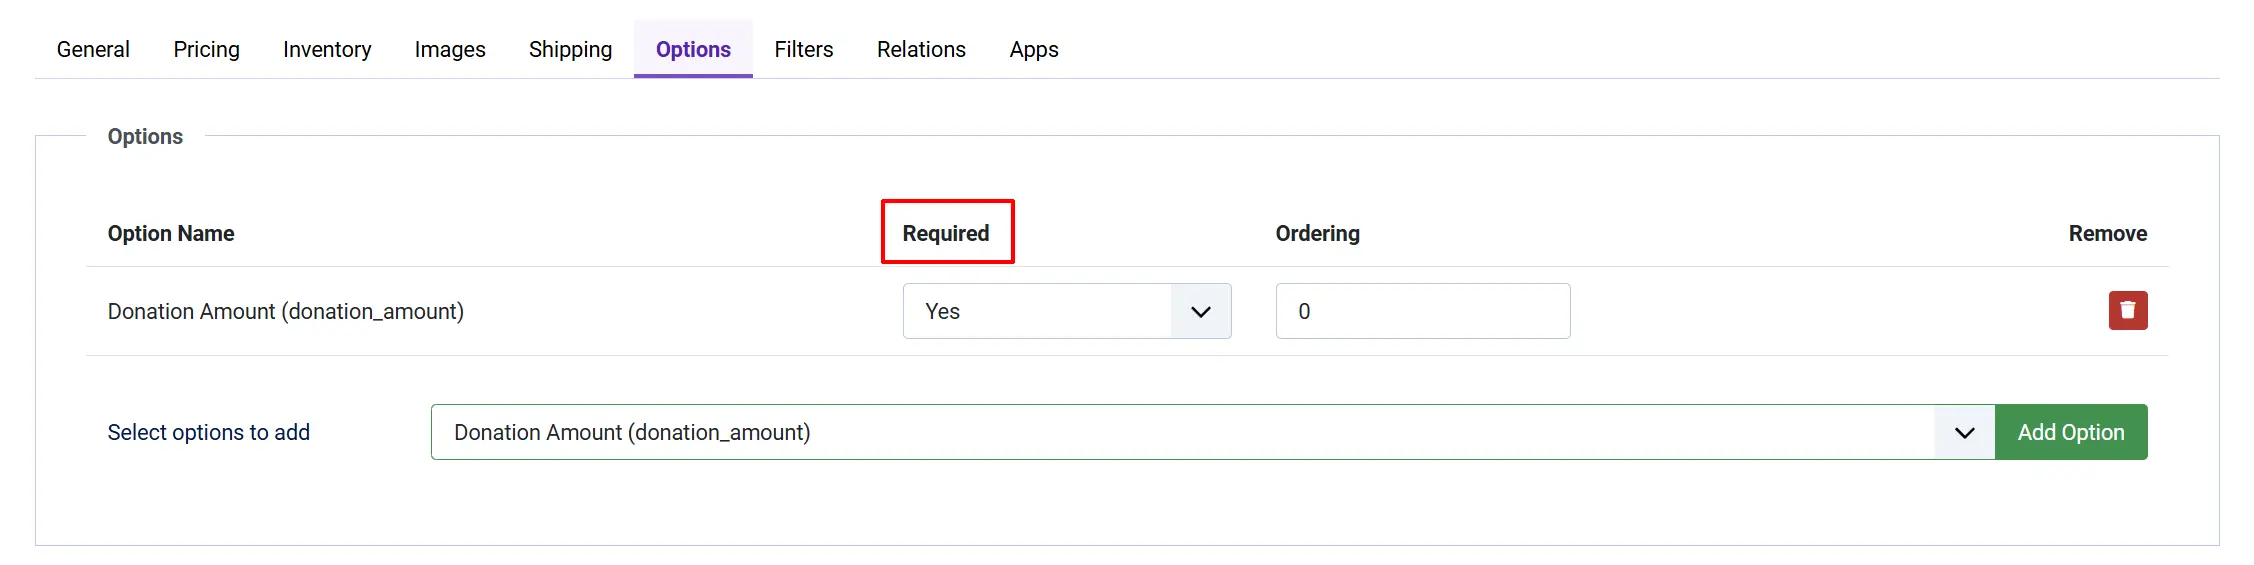Switch to the Pricing tab
Viewport: 2254px width, 565px height.
pyautogui.click(x=206, y=49)
